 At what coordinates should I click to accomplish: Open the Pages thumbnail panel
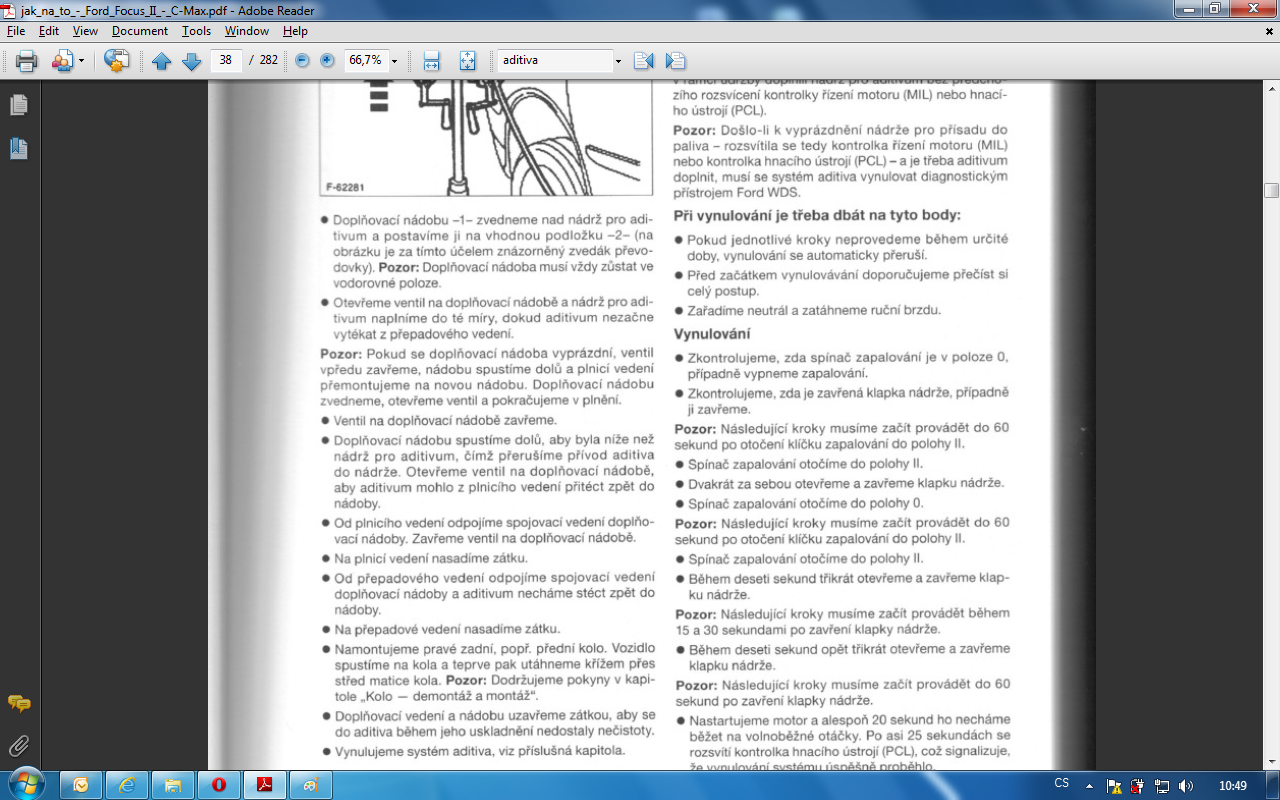[18, 105]
